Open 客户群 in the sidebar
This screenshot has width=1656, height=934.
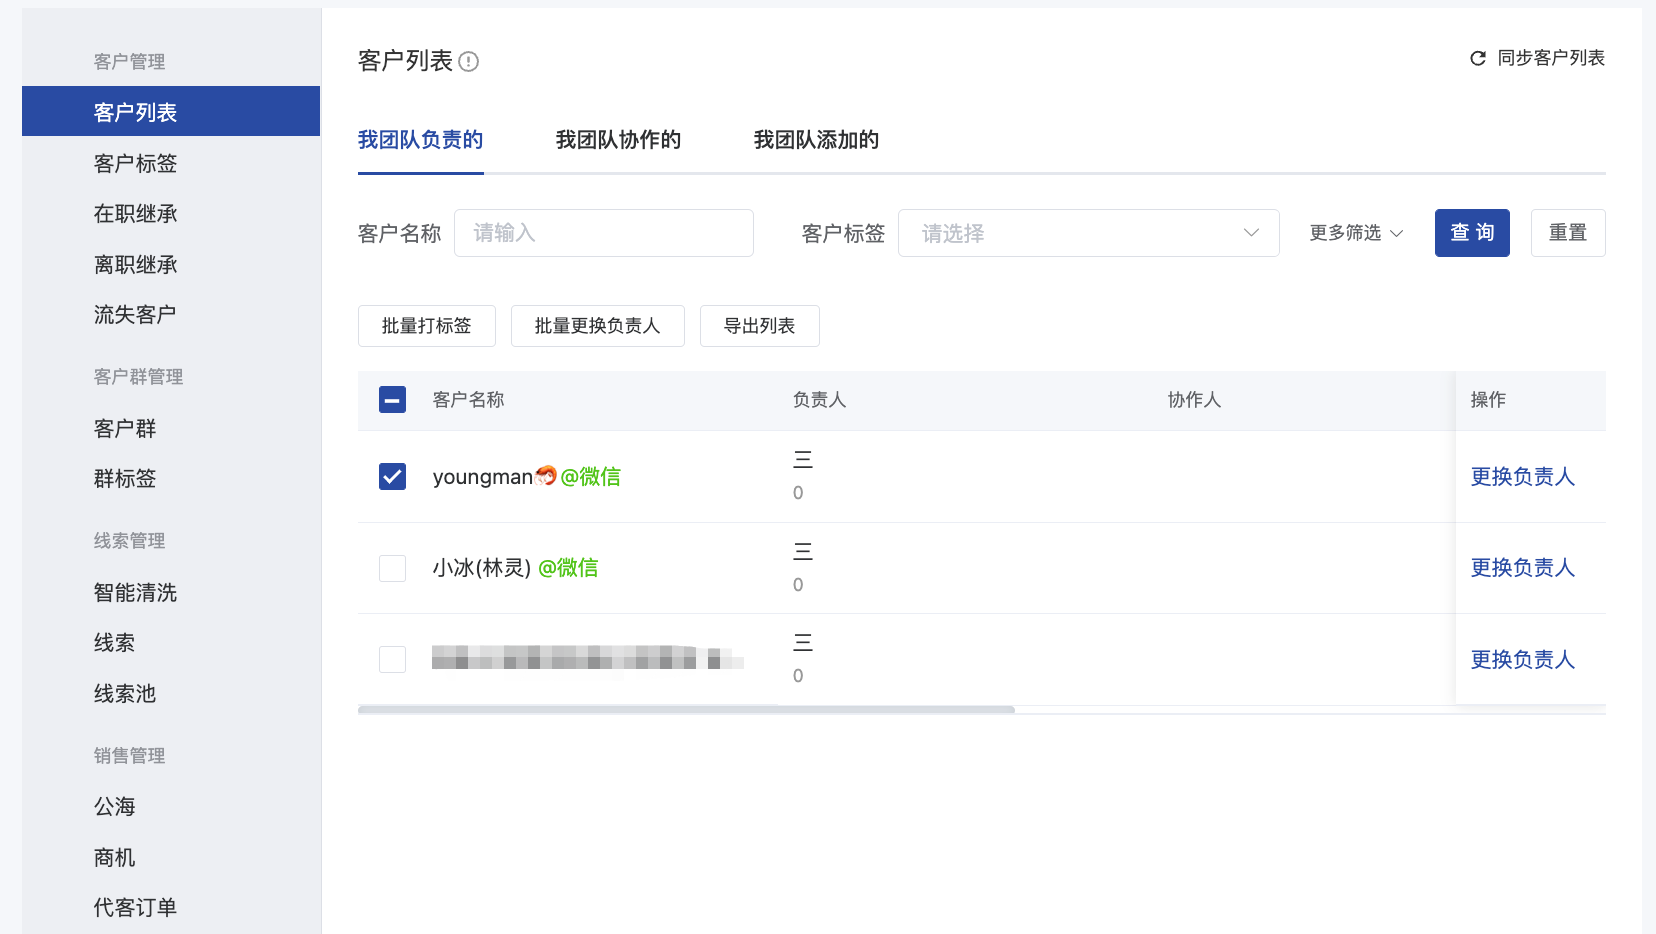click(125, 429)
